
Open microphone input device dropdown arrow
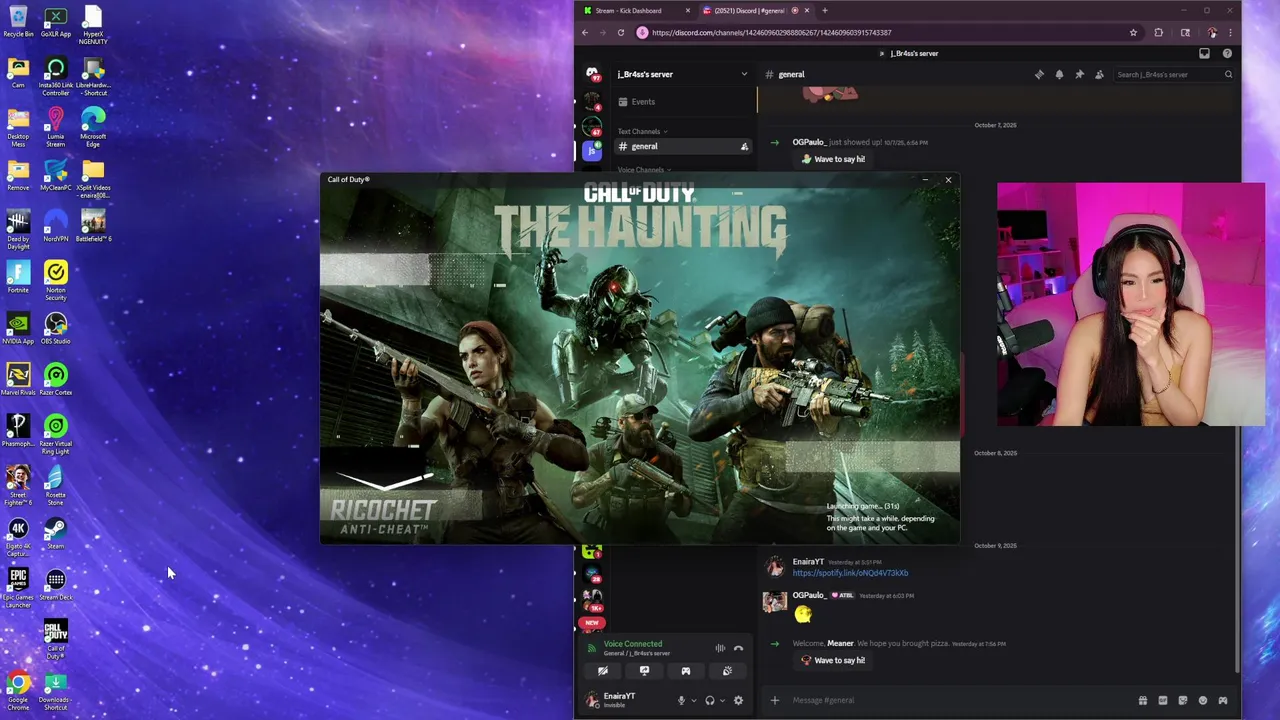693,700
